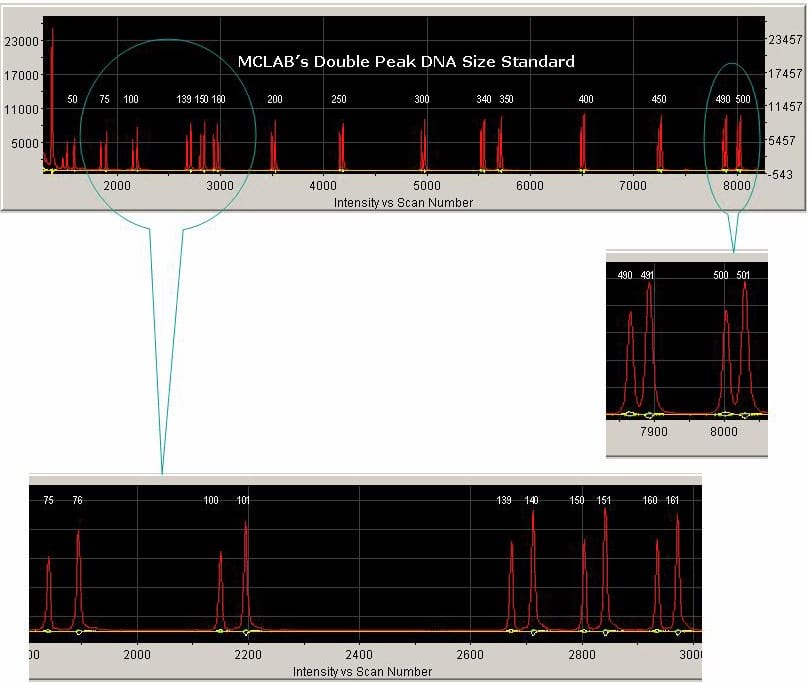
Task: Select the 200 peak label in top chart
Action: (275, 99)
